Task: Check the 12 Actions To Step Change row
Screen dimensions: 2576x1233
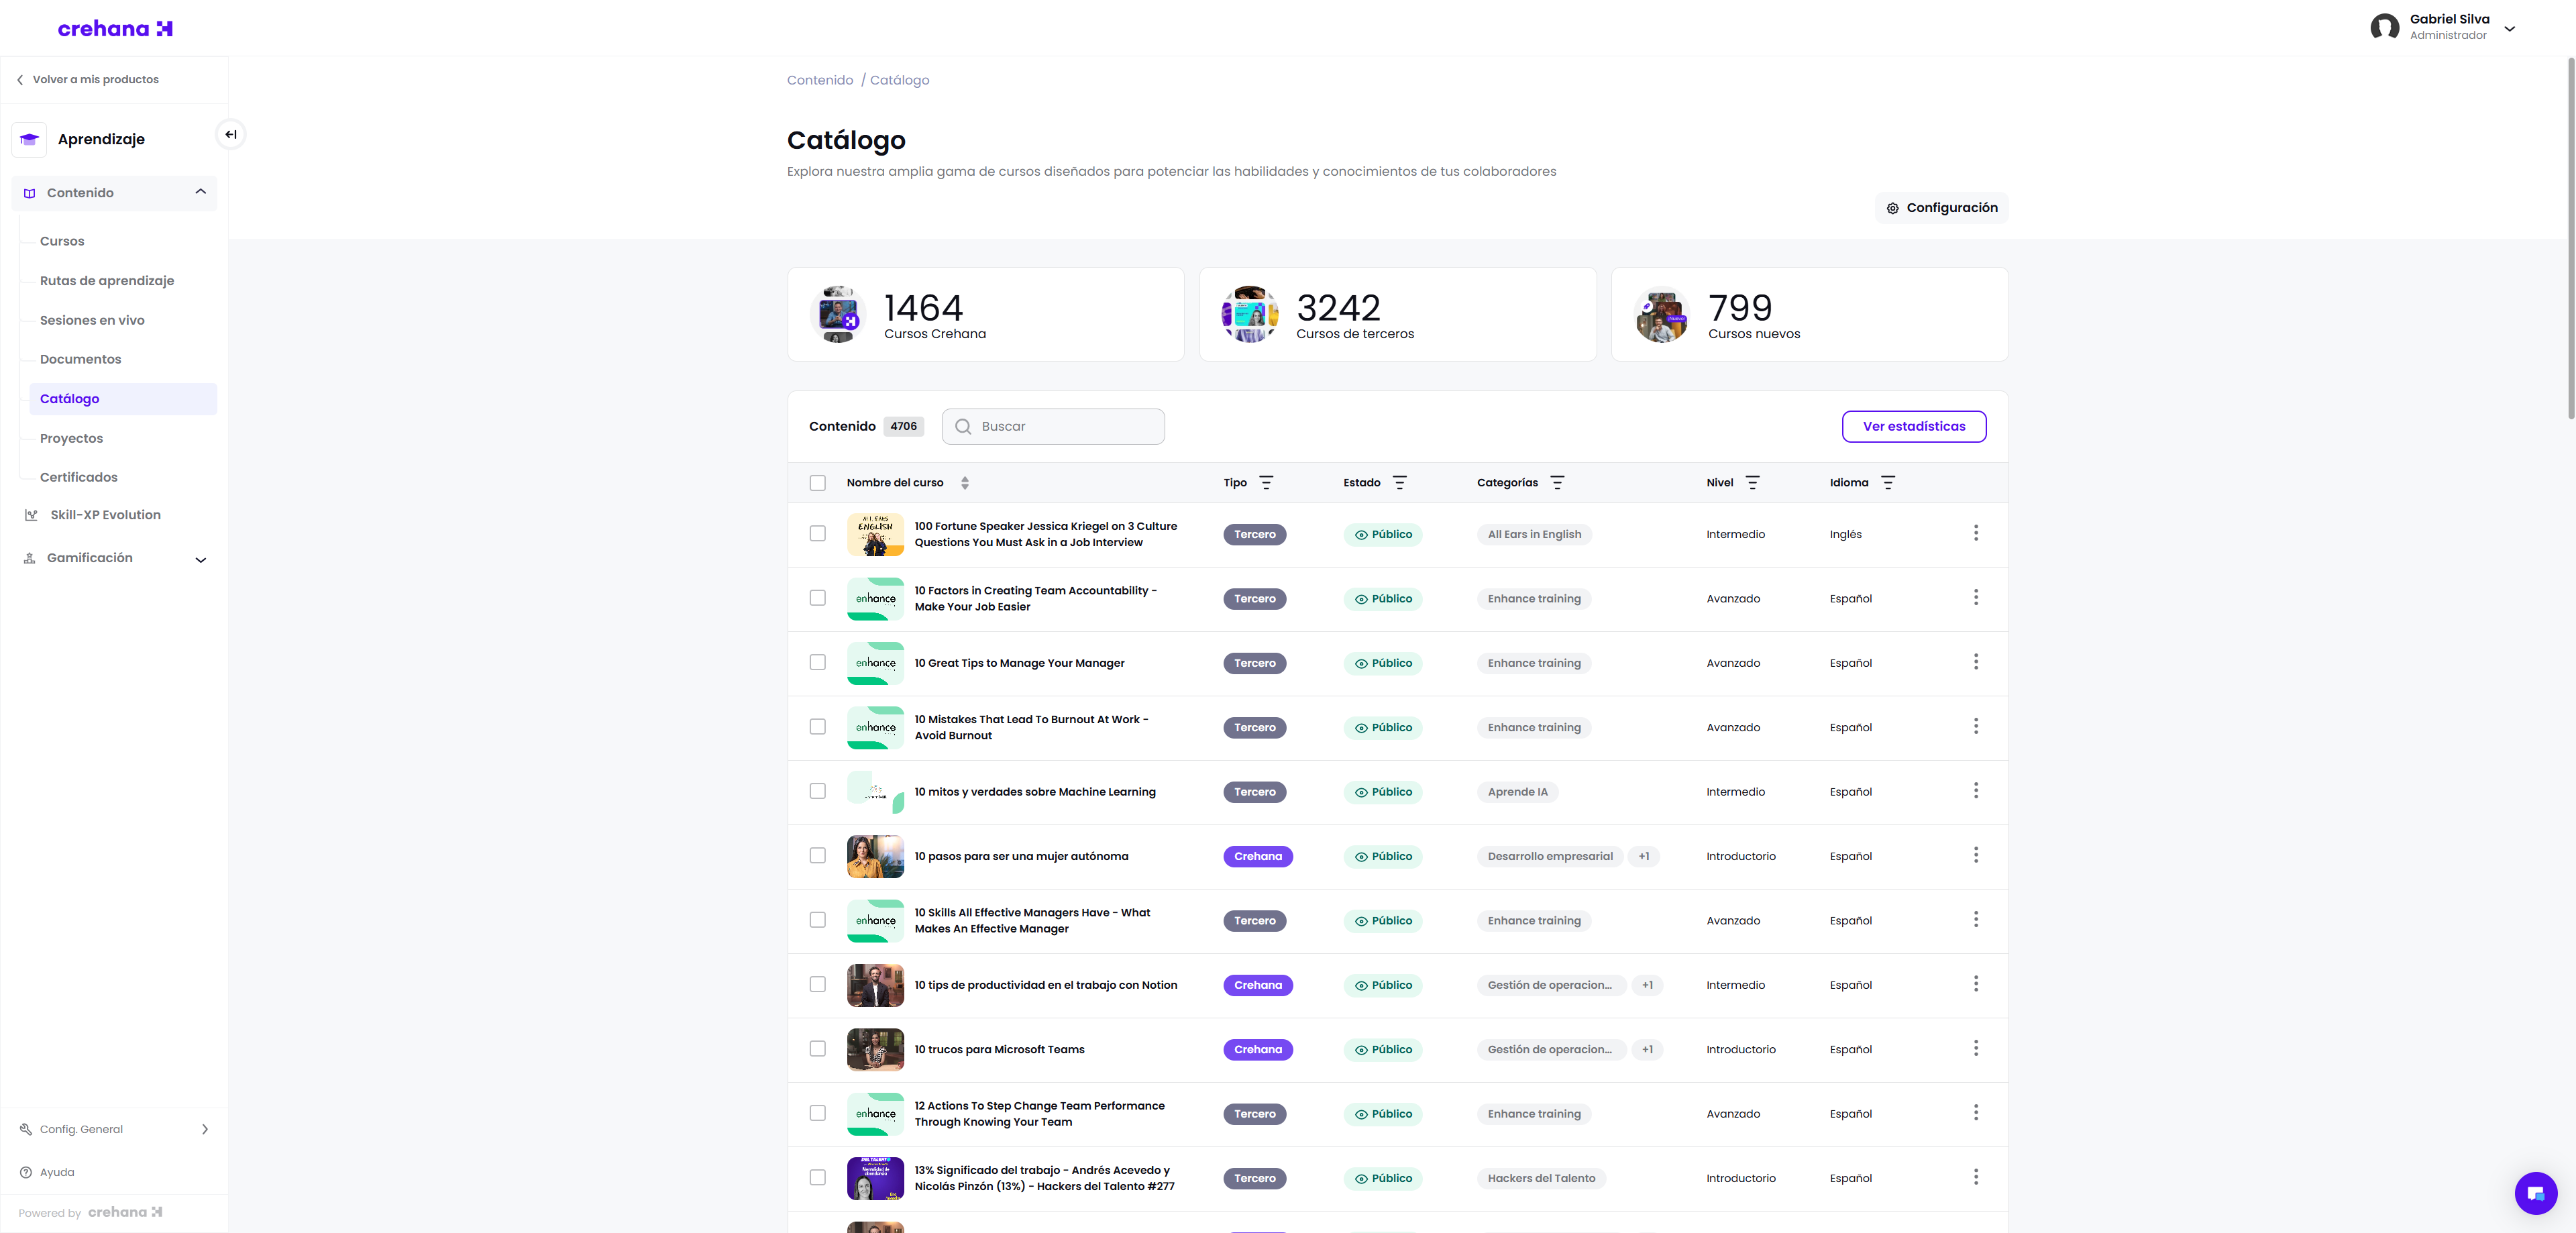Action: [x=817, y=1113]
